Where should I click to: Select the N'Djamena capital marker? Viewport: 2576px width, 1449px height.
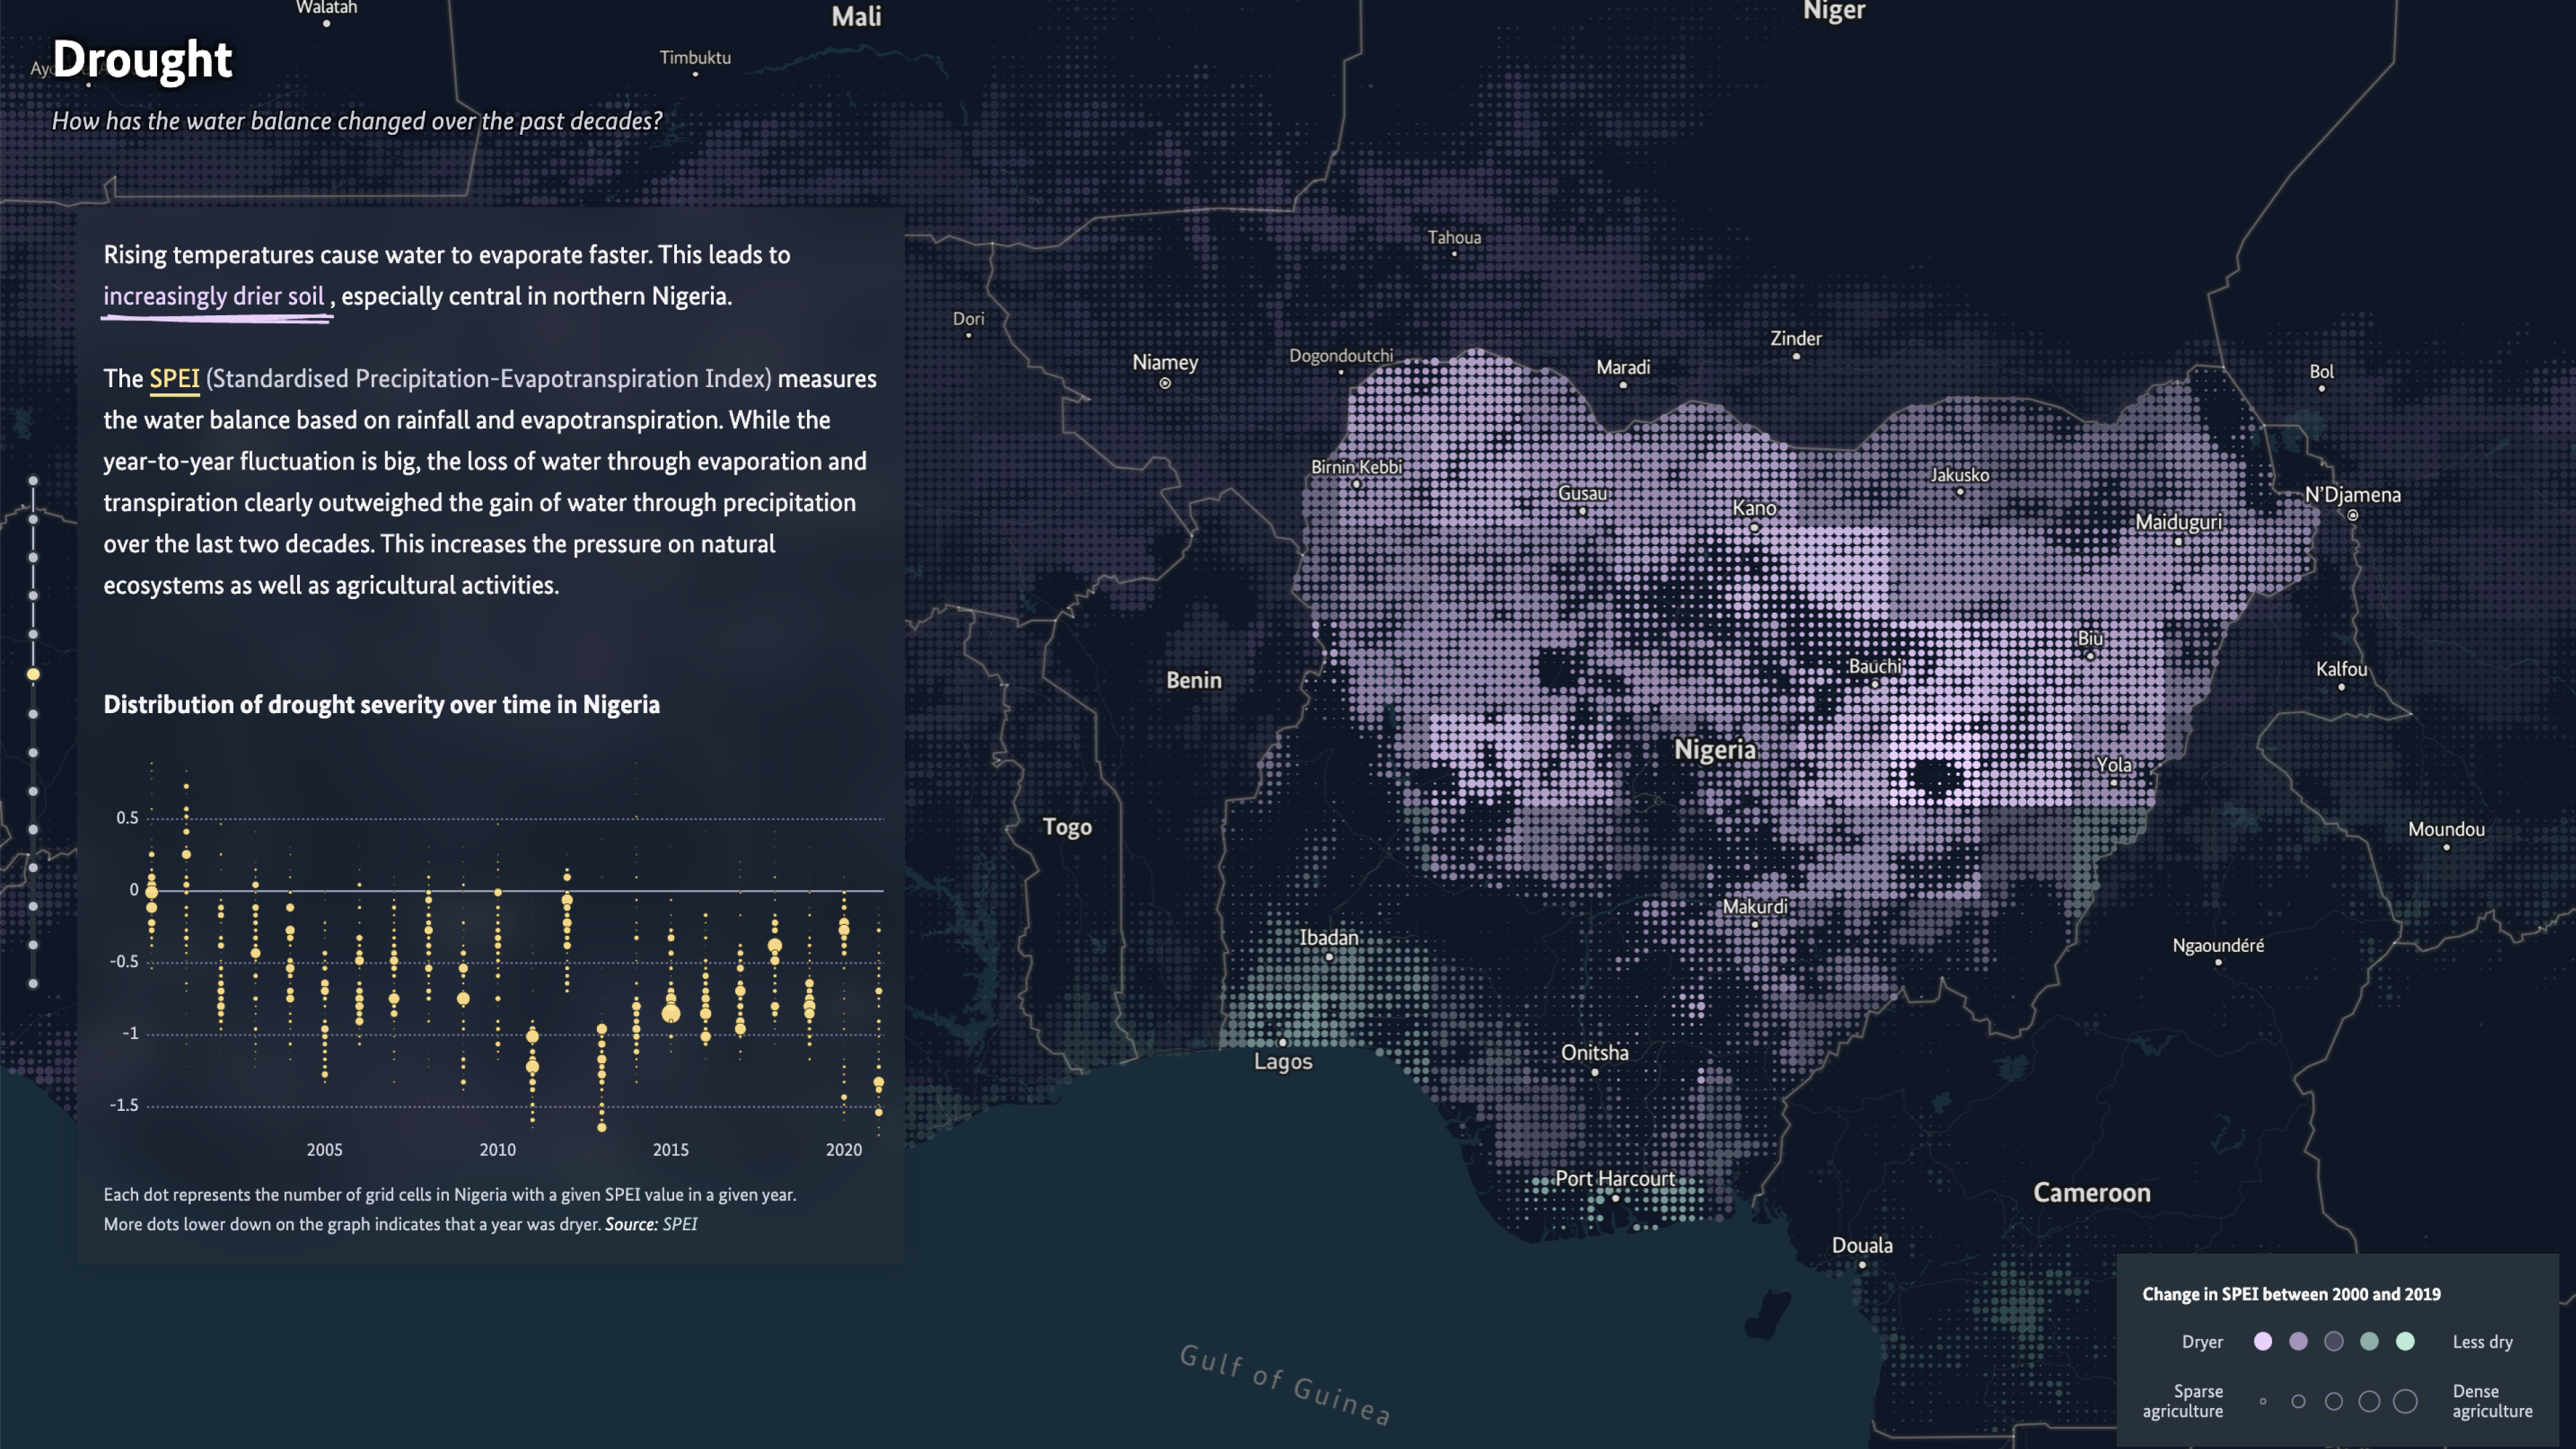point(2353,516)
